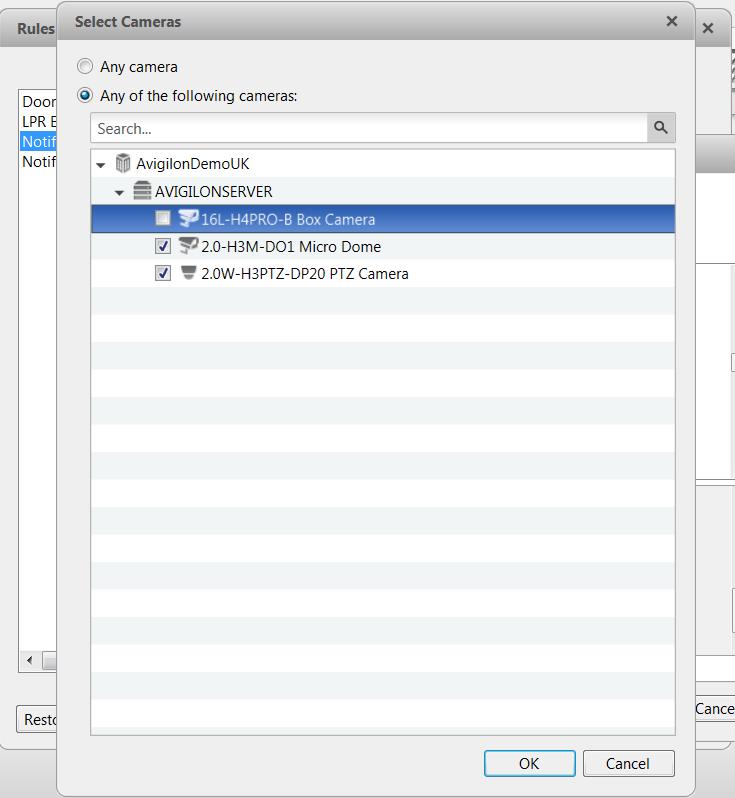Click the Restore button in Rules window
The width and height of the screenshot is (735, 798).
pos(37,719)
